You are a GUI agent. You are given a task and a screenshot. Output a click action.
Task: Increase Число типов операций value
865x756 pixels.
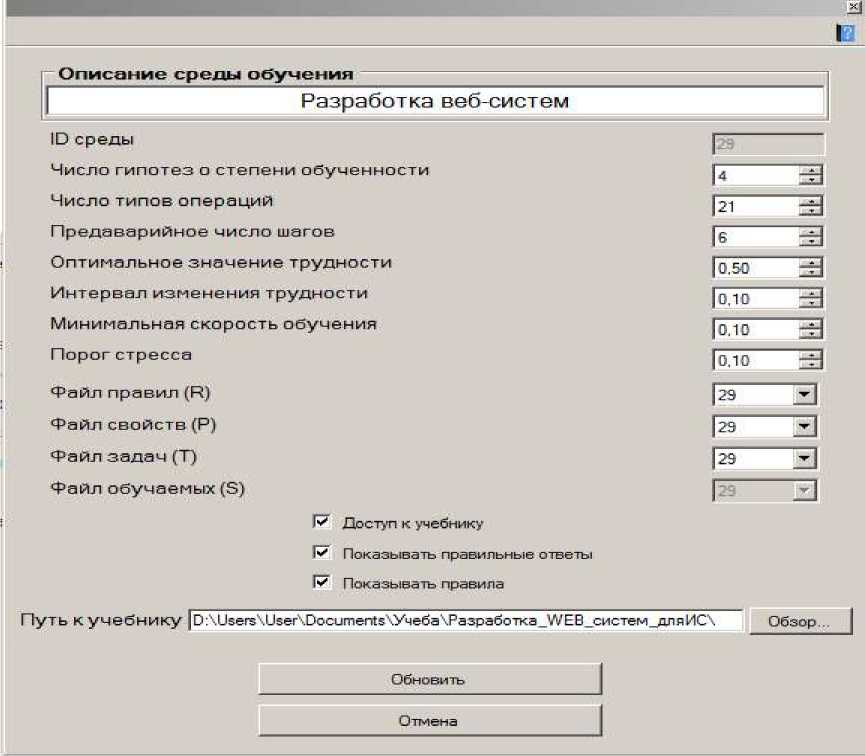point(810,201)
